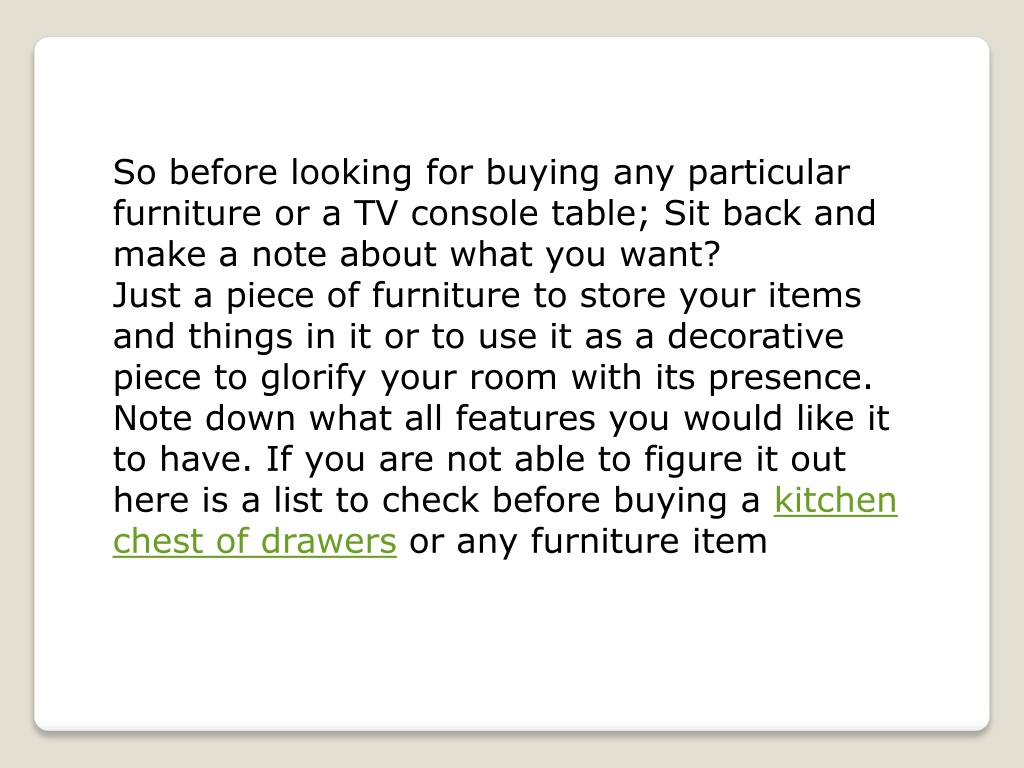This screenshot has width=1024, height=768.
Task: Place cursor on 'So before looking' opening line
Action: pos(263,173)
